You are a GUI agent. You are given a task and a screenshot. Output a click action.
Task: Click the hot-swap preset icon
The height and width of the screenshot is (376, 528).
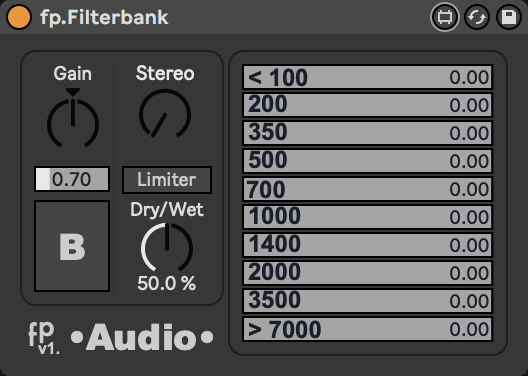tap(477, 17)
